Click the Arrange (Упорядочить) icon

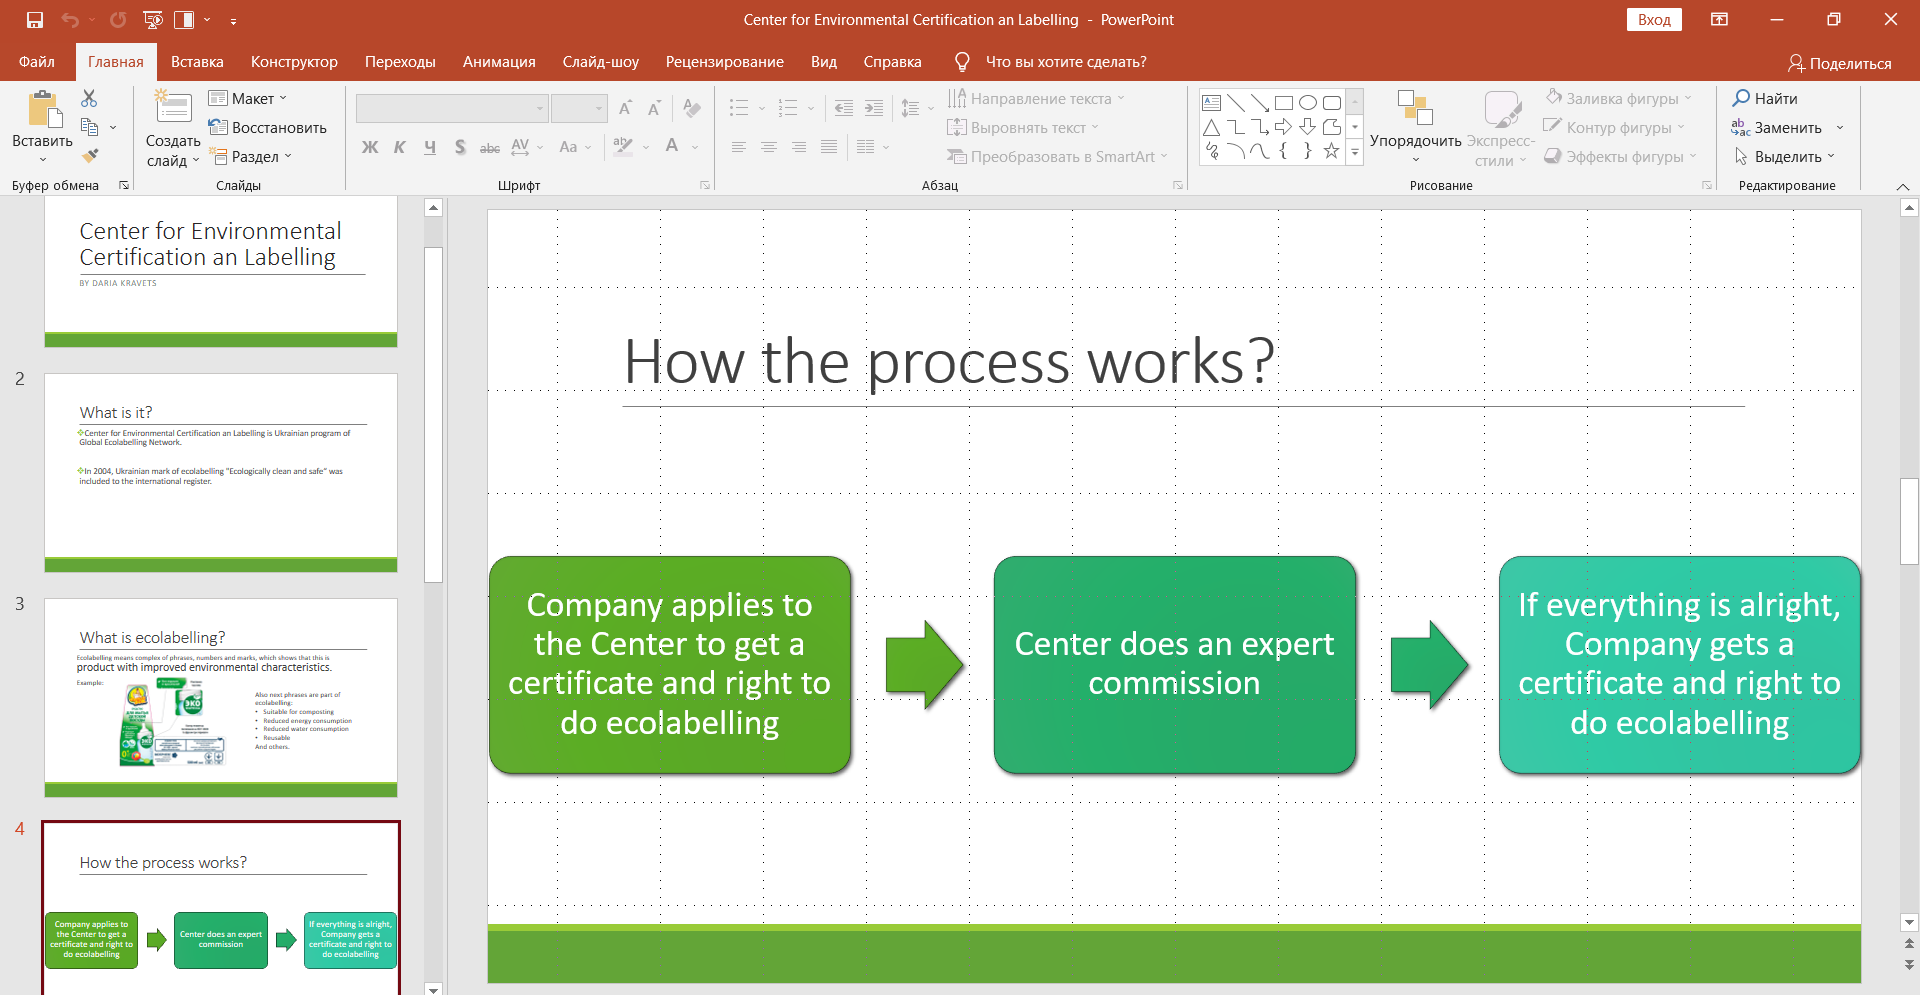point(1415,108)
